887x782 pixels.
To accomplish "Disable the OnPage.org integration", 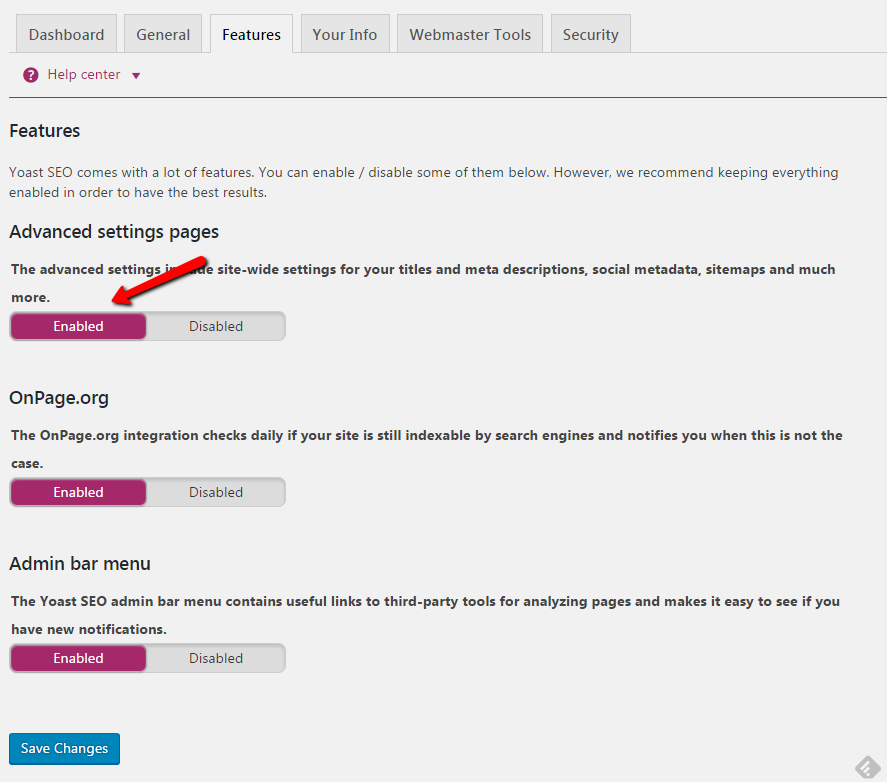I will [216, 491].
